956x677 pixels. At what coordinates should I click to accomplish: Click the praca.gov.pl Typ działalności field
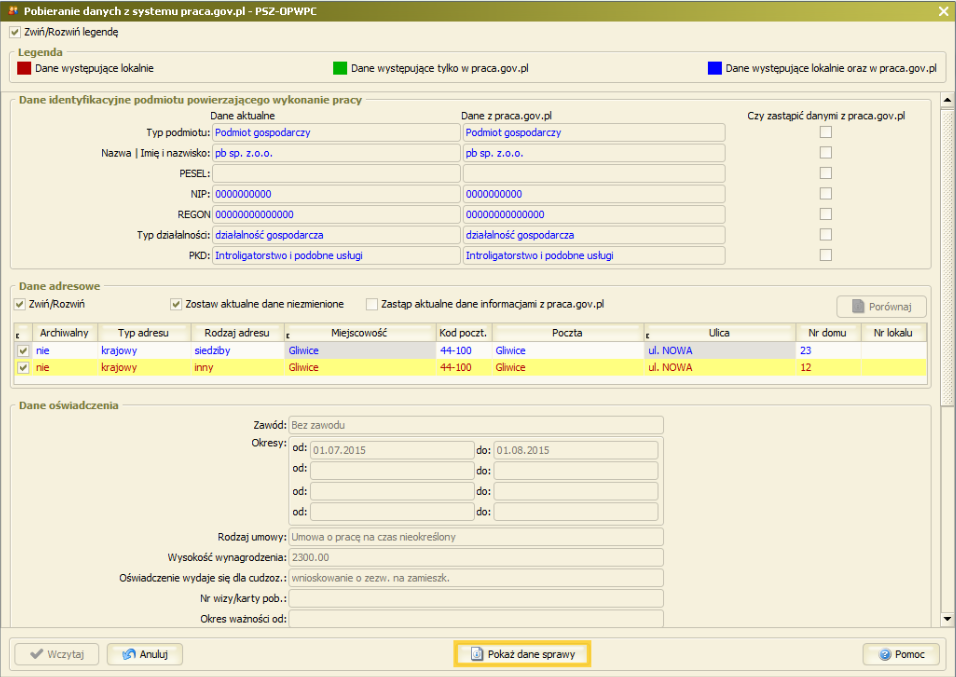(x=594, y=235)
